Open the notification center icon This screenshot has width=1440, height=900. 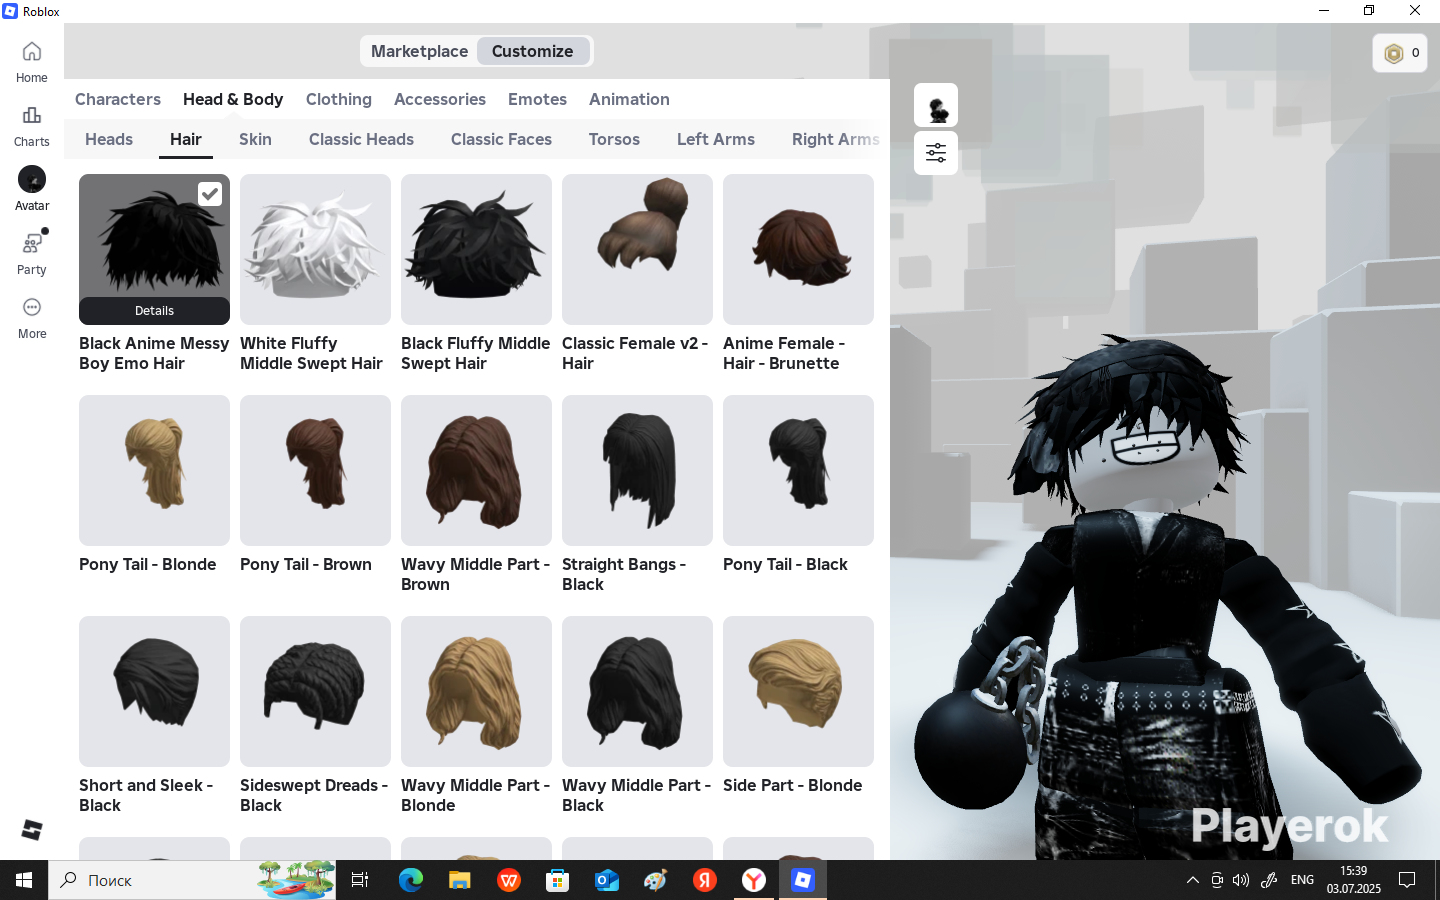(1407, 880)
